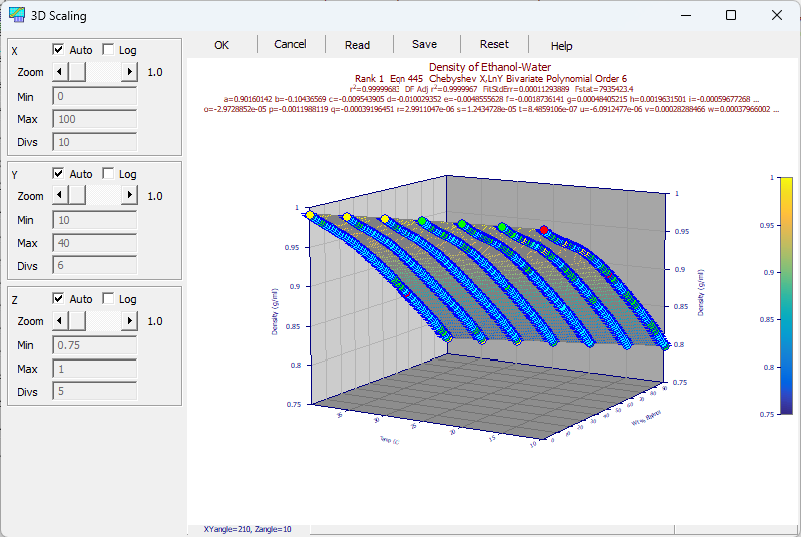Click the Z Max input field
801x537 pixels.
click(x=95, y=369)
